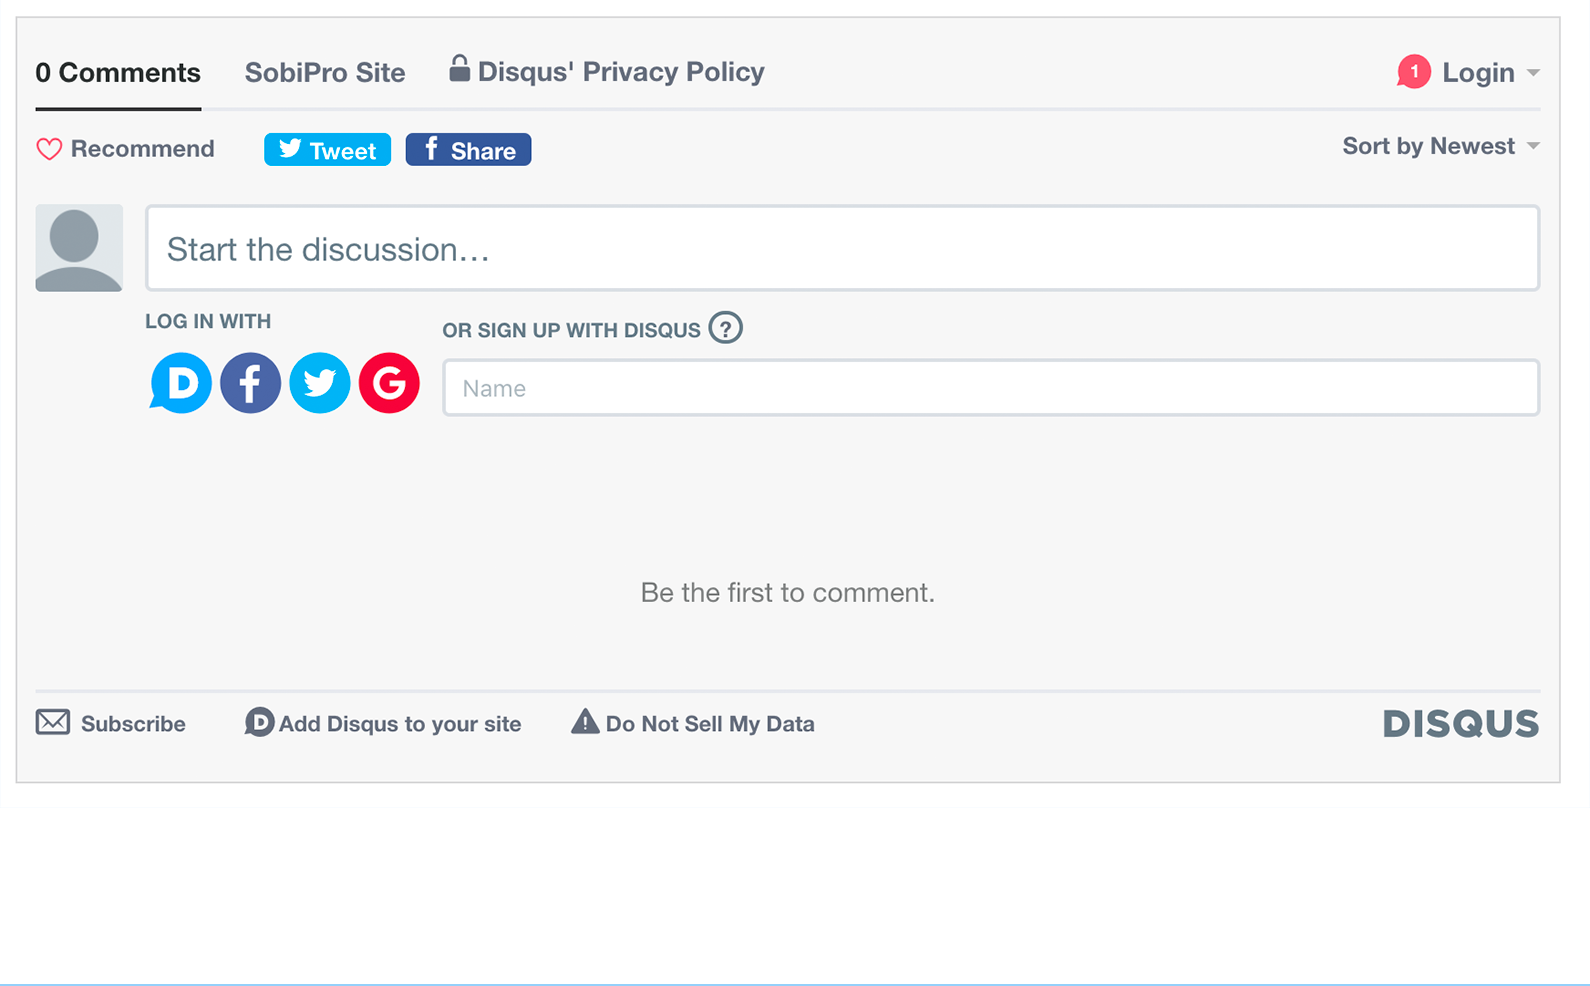Click the Name input field
The width and height of the screenshot is (1590, 986).
pos(991,388)
